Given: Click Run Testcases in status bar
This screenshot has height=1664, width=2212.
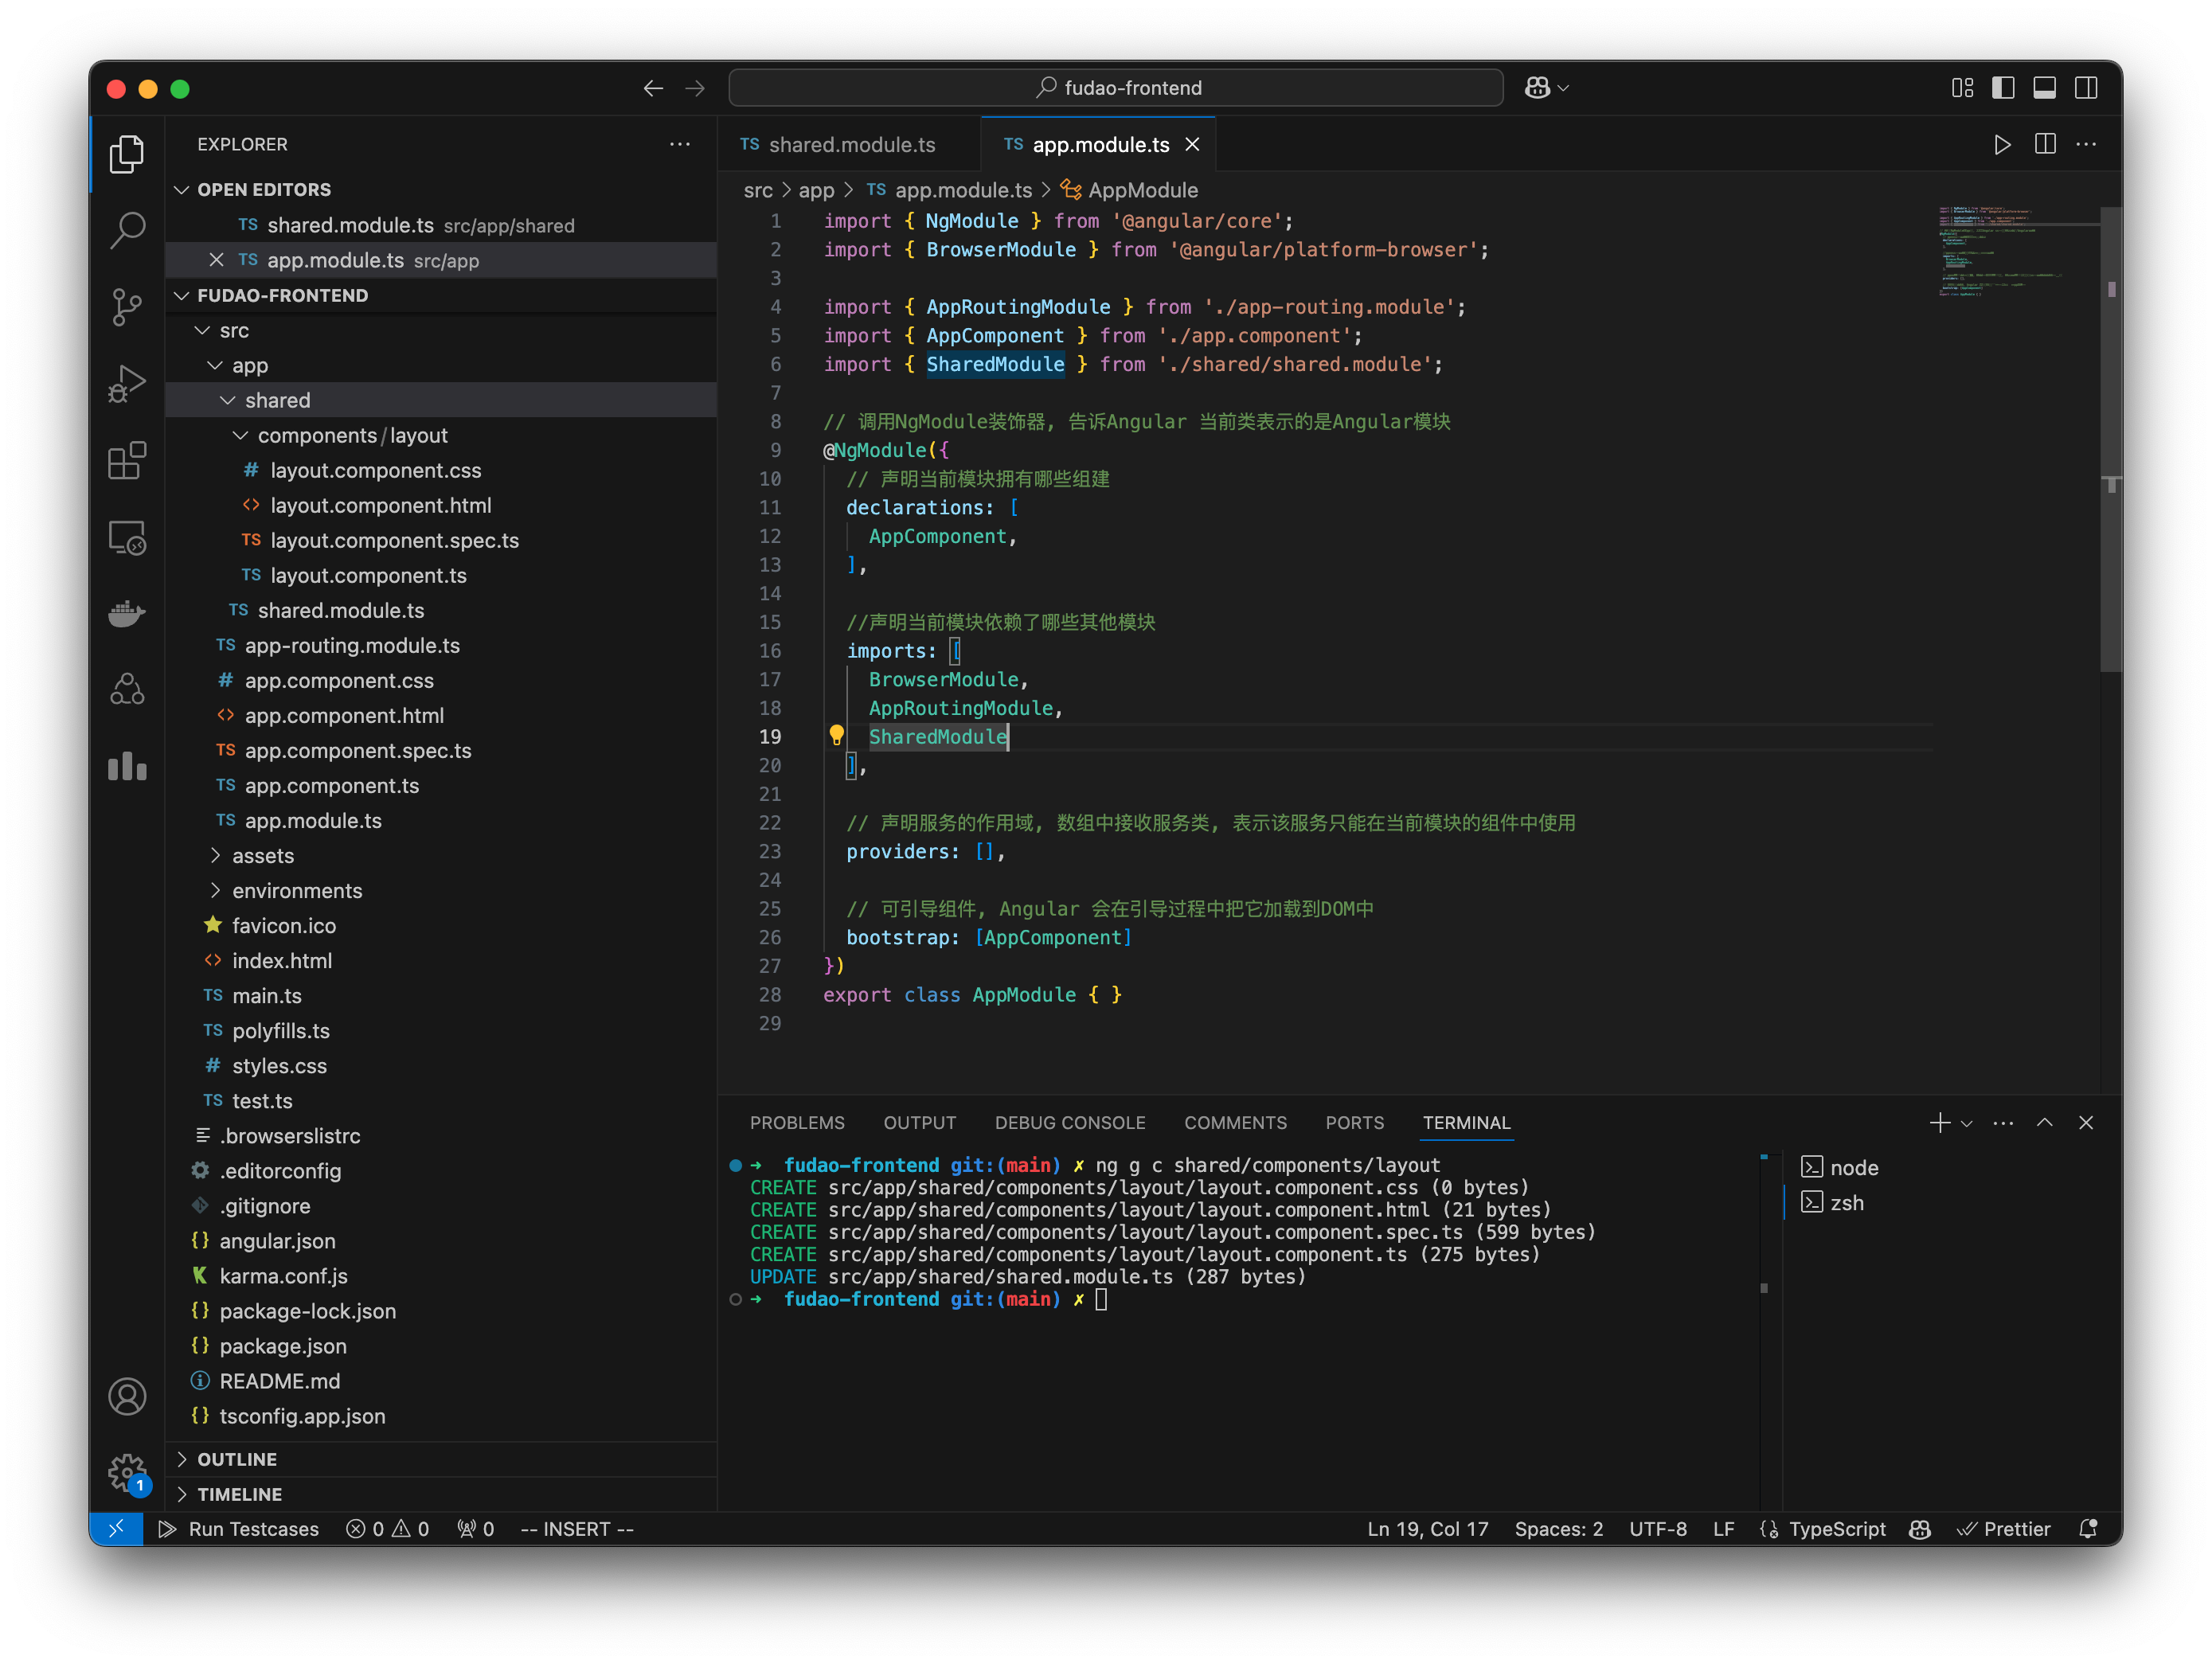Looking at the screenshot, I should click(x=239, y=1529).
